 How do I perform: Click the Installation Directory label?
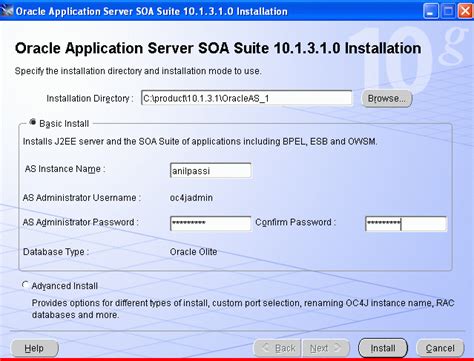pos(90,99)
